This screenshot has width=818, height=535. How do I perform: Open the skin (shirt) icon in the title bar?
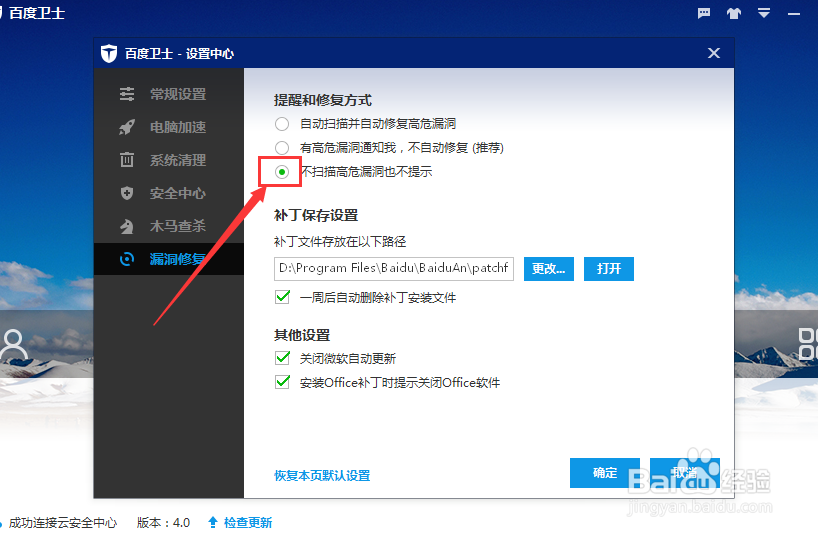[734, 13]
